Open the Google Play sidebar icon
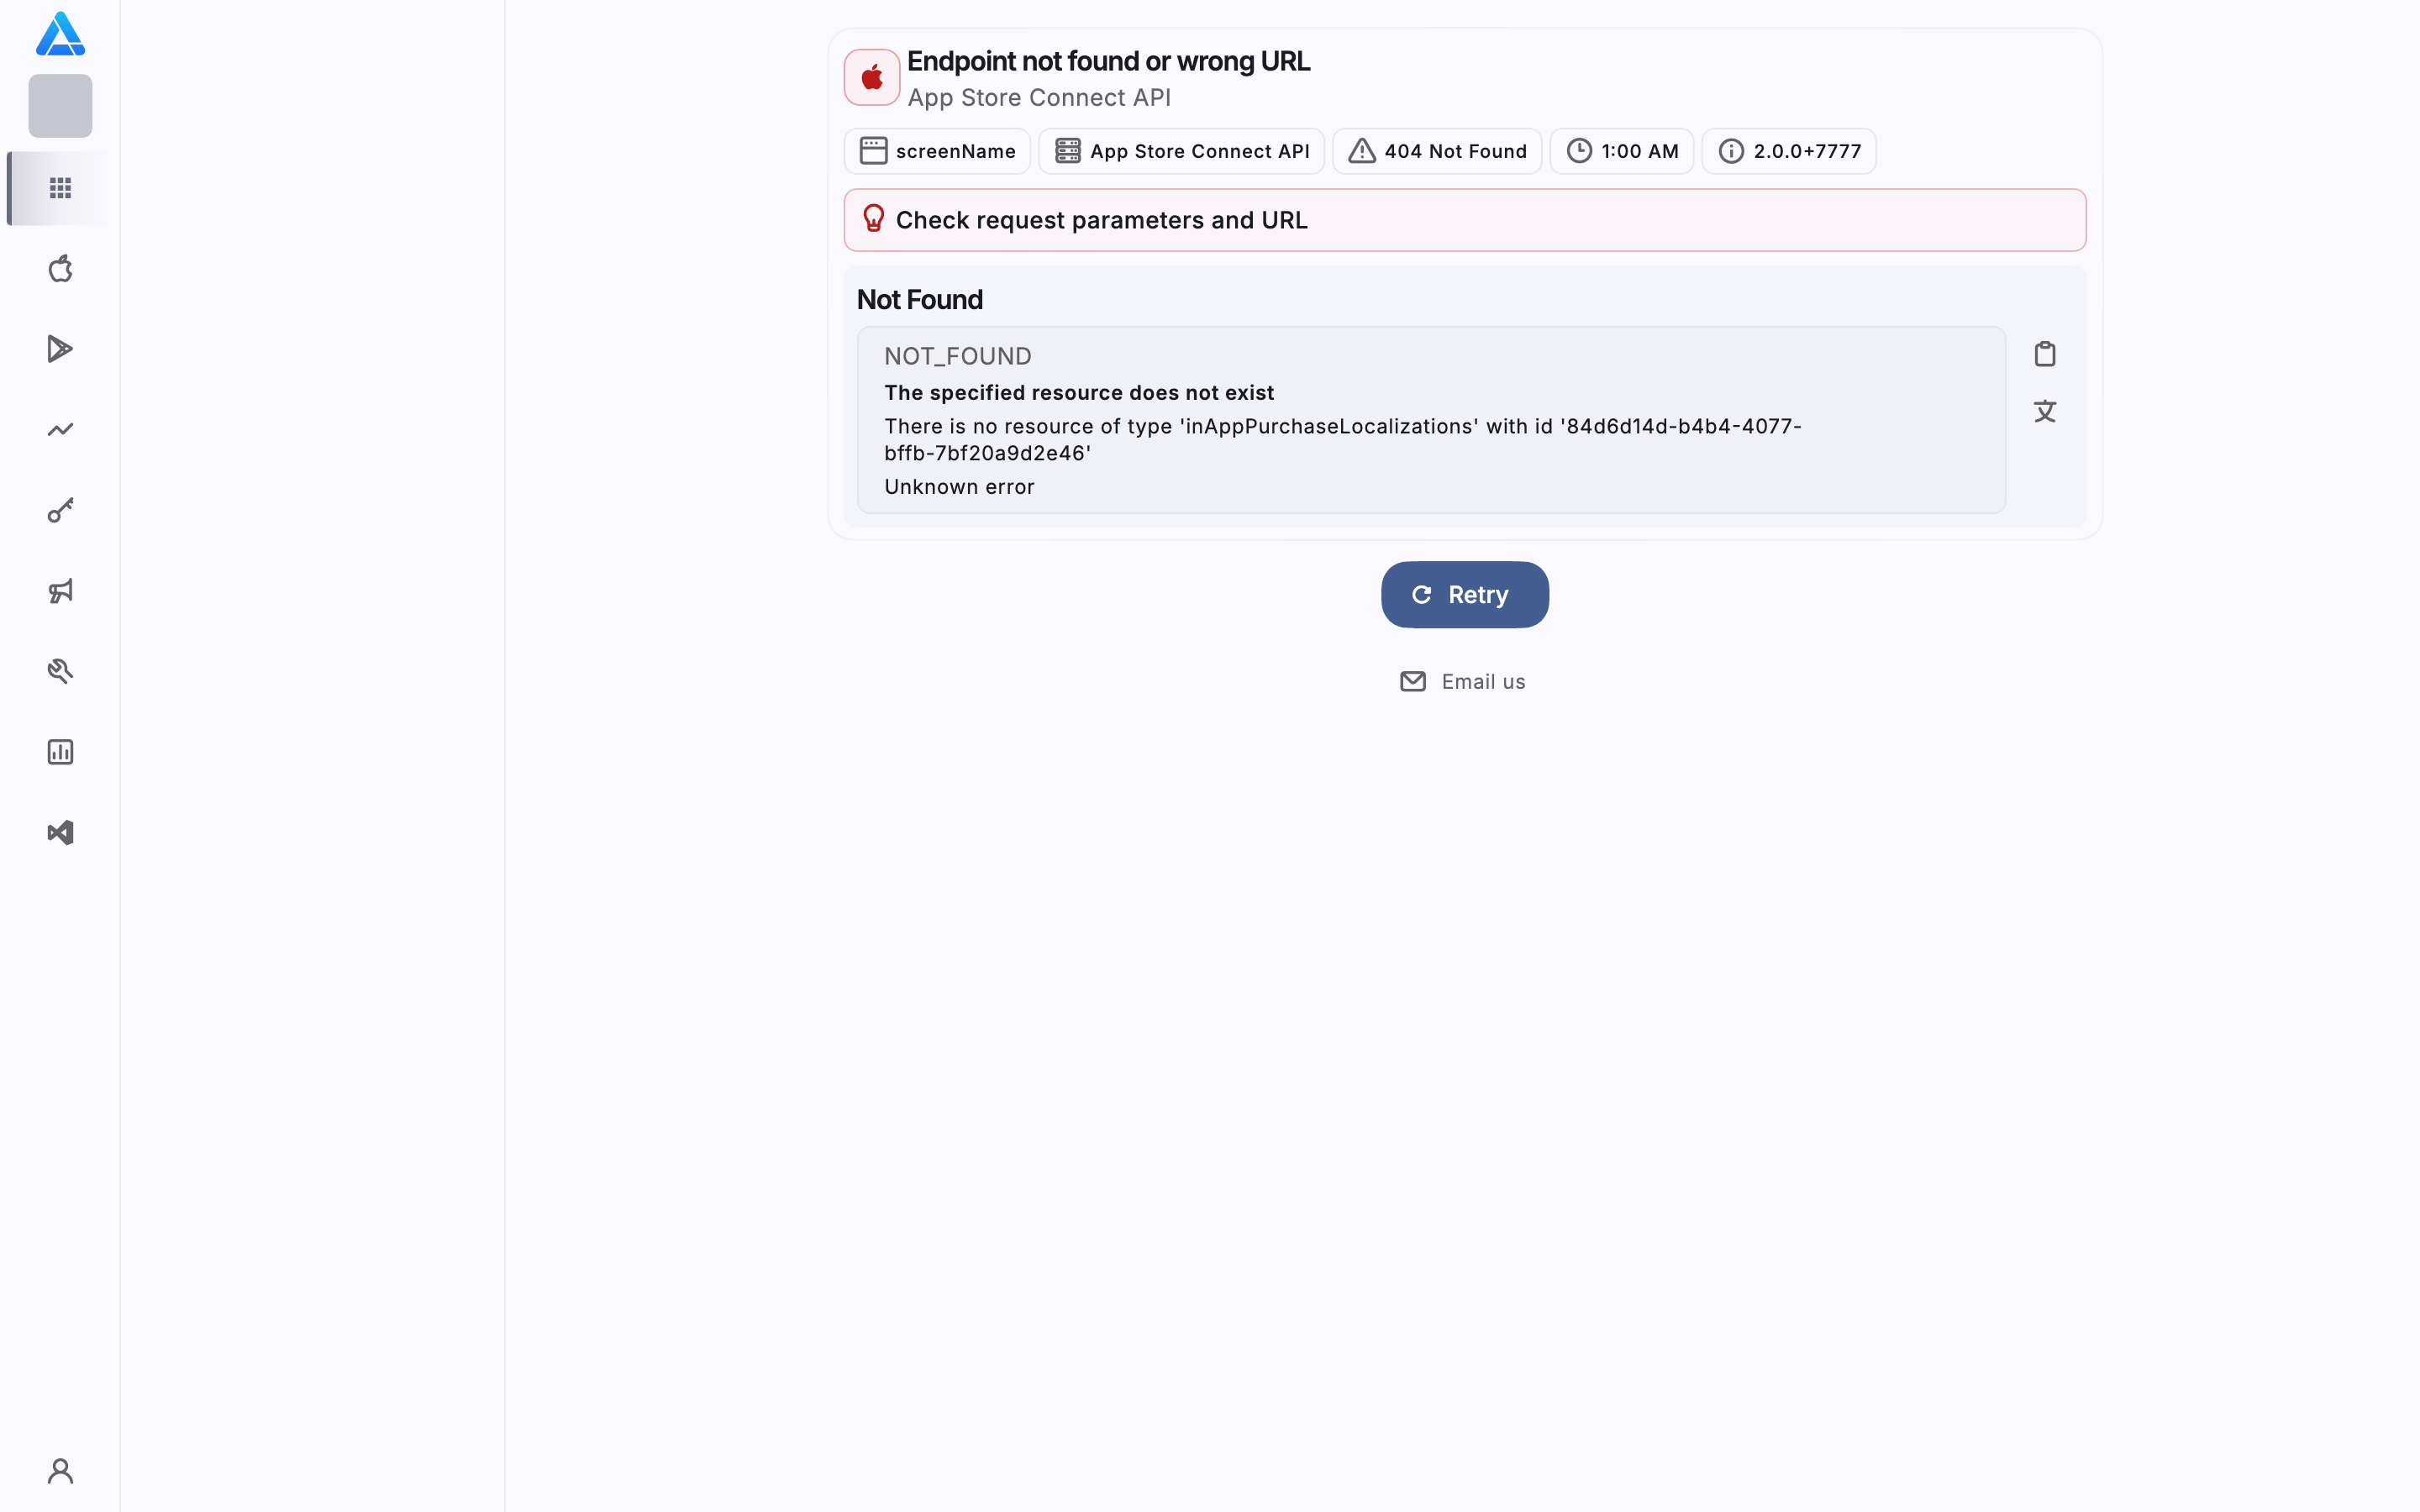 tap(60, 349)
